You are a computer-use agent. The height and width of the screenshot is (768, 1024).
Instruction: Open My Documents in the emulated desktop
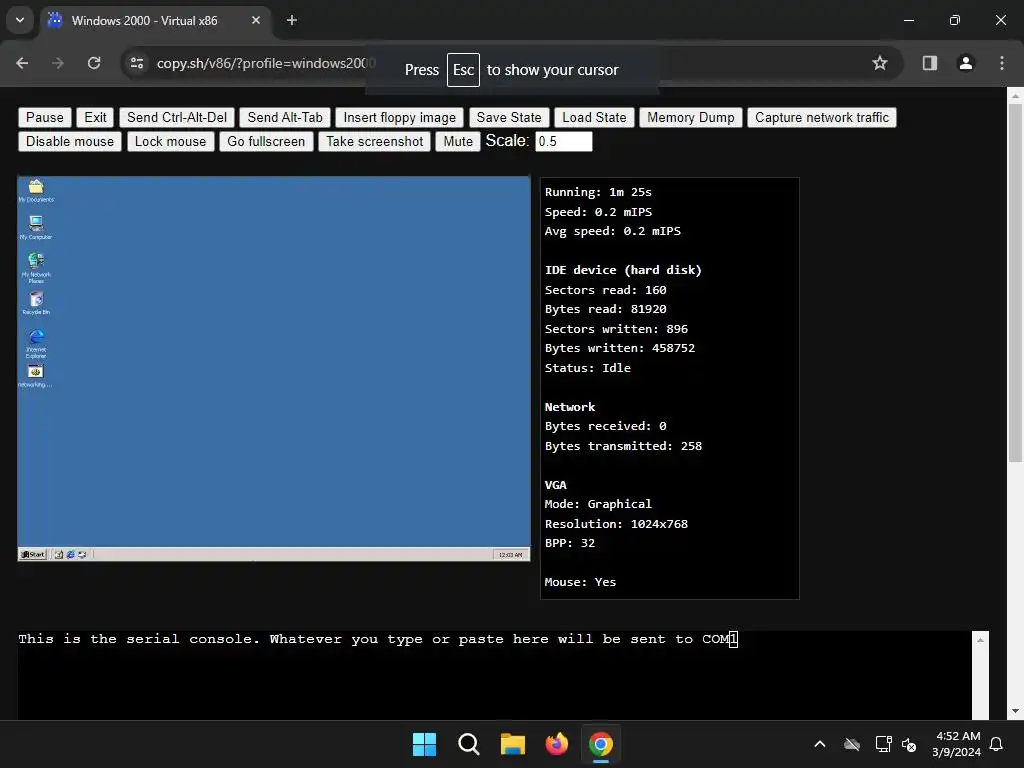tap(36, 190)
